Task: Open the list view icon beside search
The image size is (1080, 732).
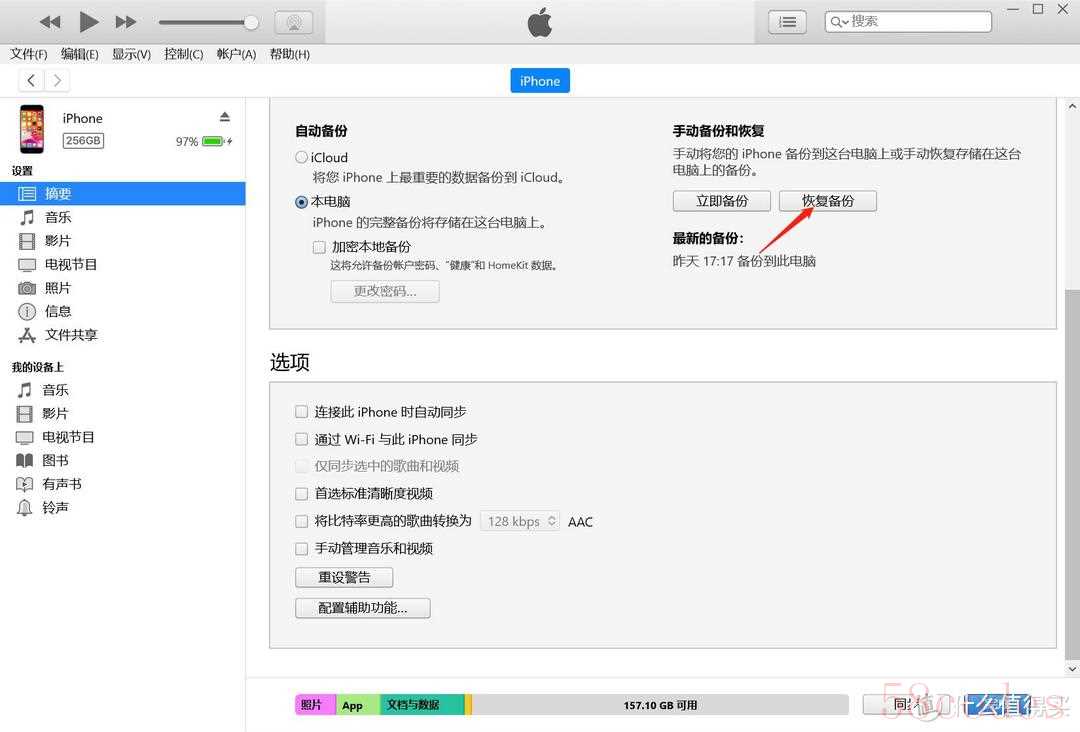Action: (787, 22)
